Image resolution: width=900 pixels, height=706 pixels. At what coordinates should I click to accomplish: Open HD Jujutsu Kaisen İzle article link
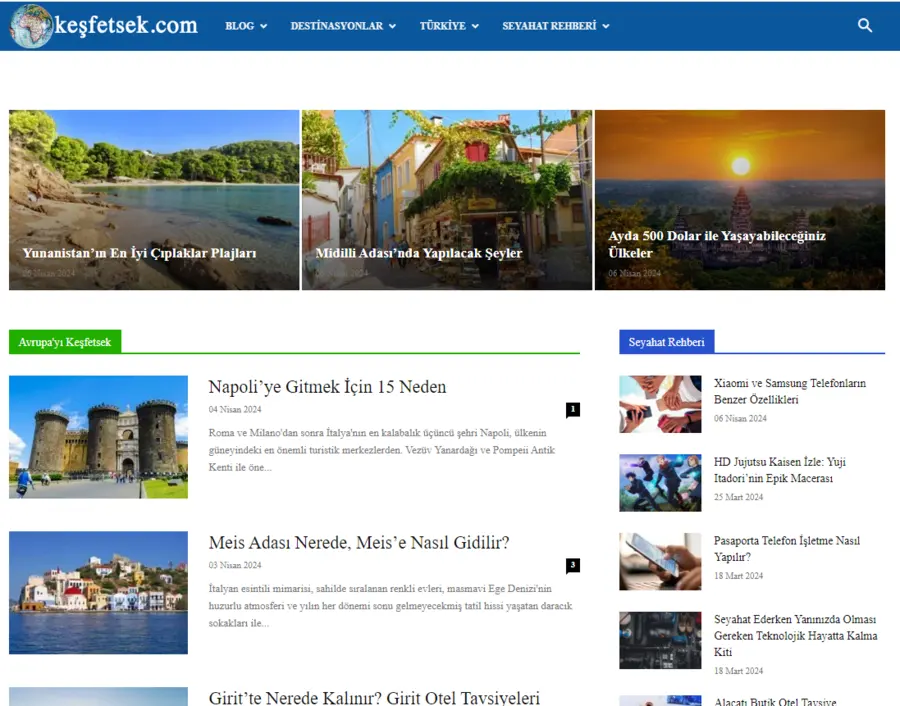[x=779, y=470]
